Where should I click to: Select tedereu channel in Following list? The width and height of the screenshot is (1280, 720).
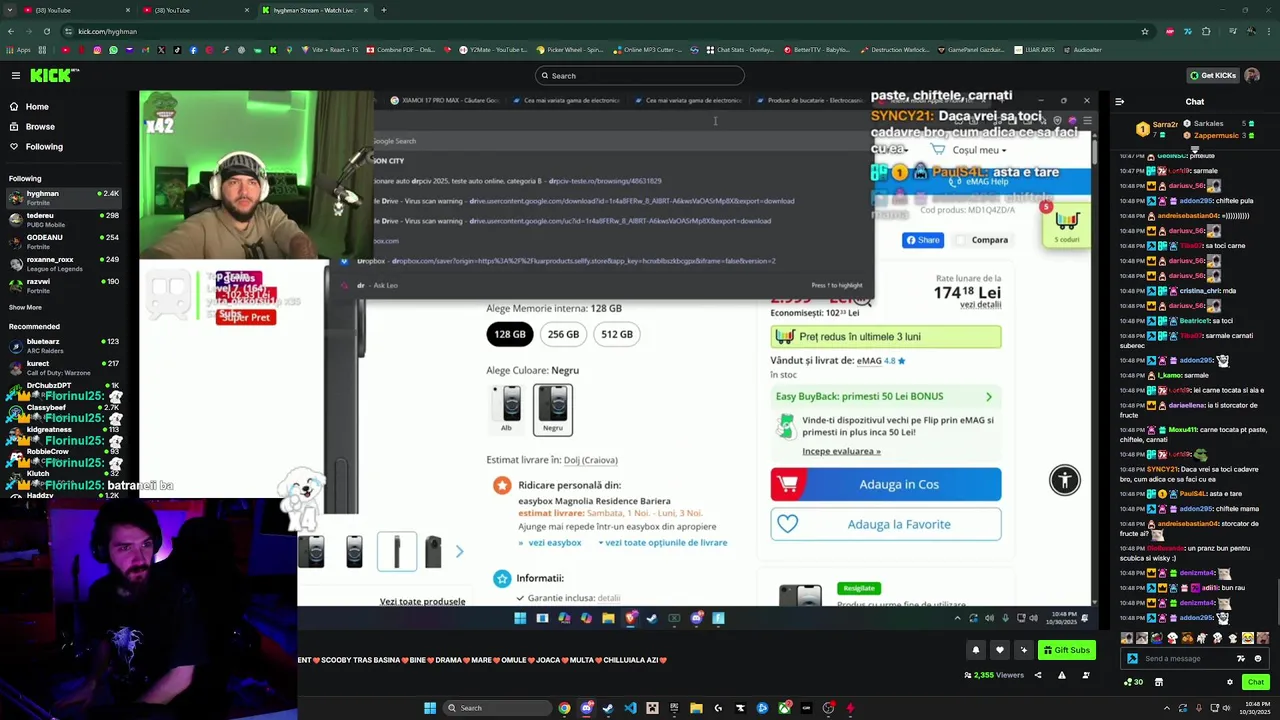click(62, 219)
